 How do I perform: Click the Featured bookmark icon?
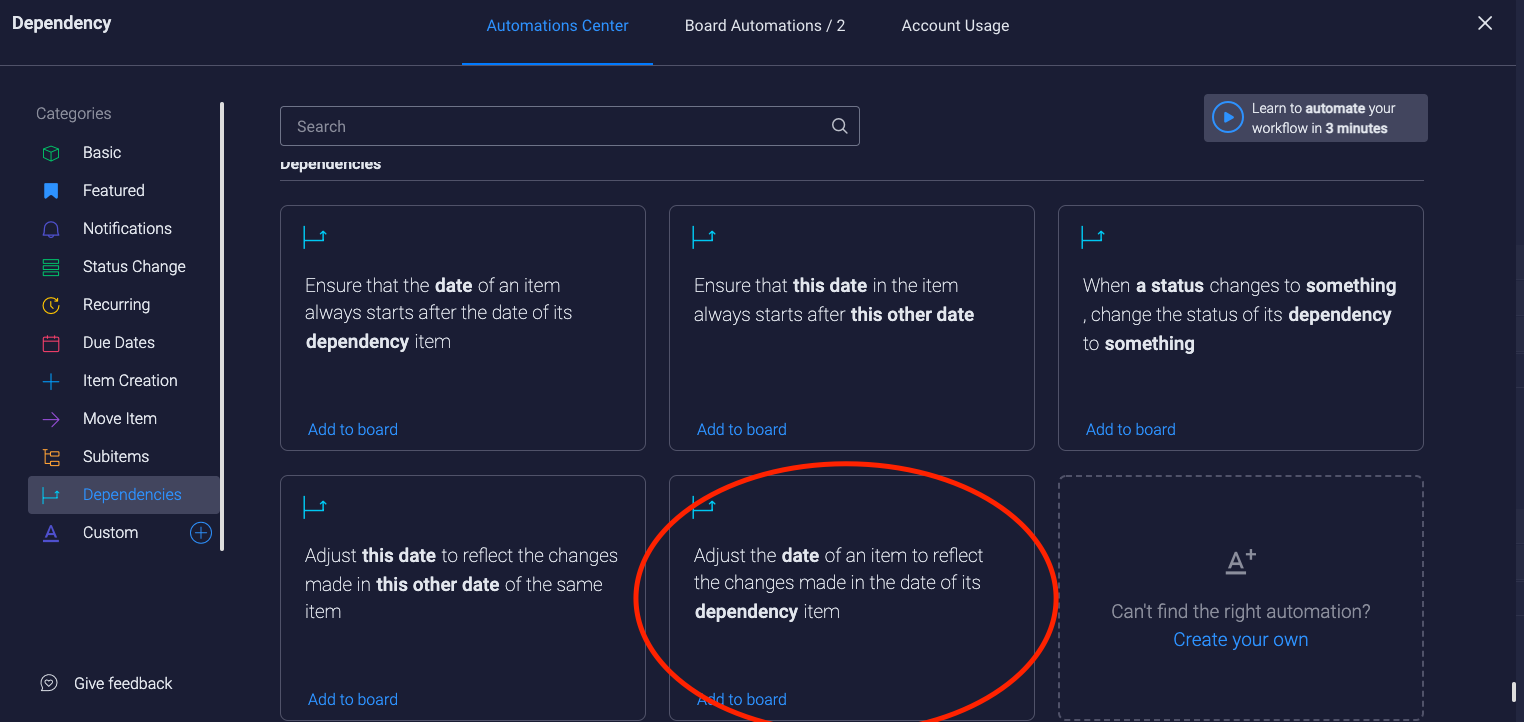coord(51,191)
